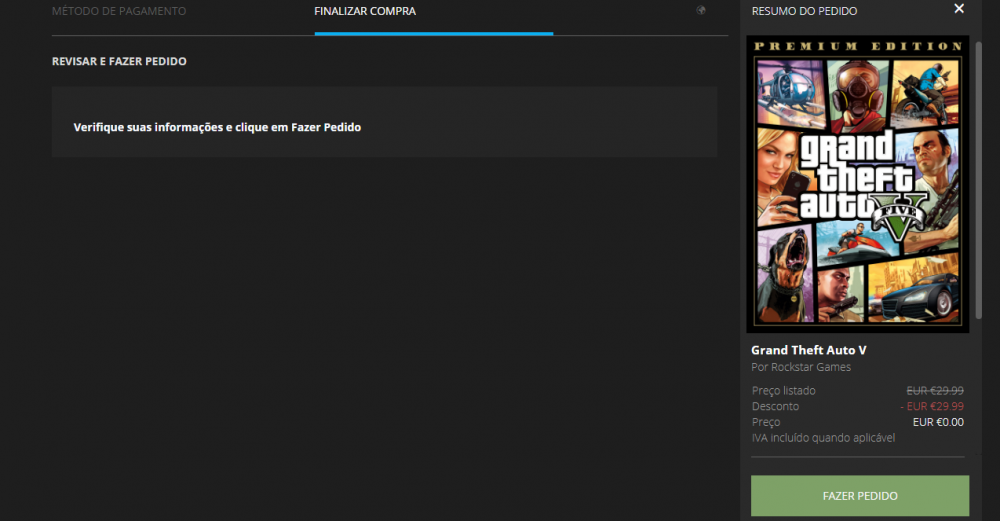This screenshot has height=521, width=1000.
Task: Click the Verifique suas informações instruction text
Action: click(x=217, y=127)
